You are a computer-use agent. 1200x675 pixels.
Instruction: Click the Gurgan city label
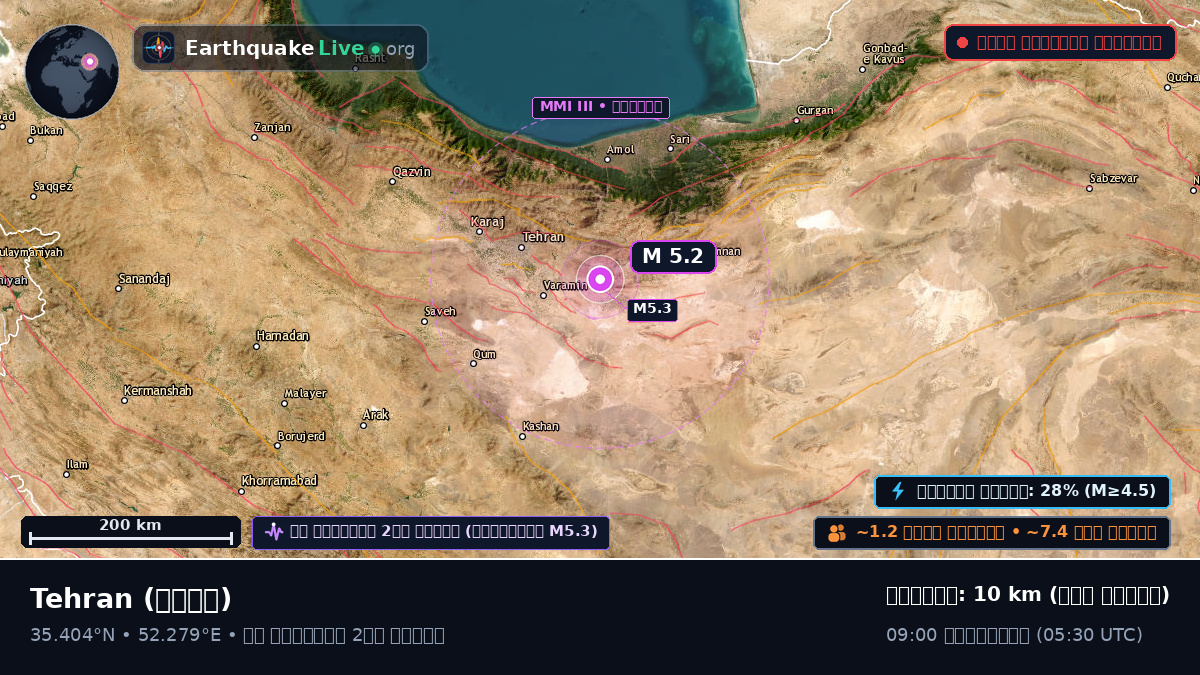(815, 111)
